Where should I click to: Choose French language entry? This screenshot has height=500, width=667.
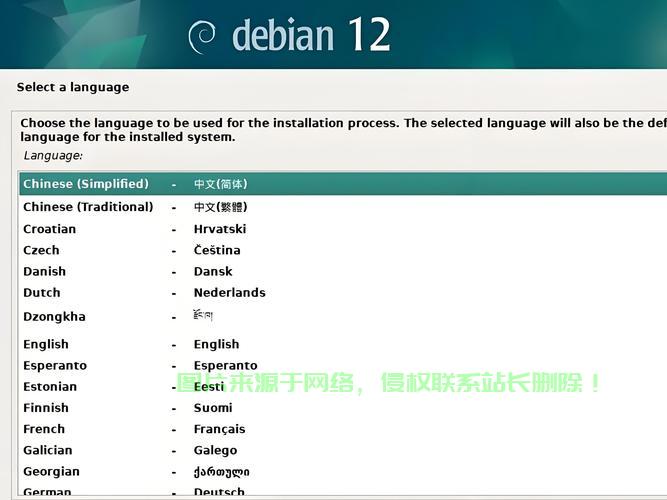click(x=343, y=429)
